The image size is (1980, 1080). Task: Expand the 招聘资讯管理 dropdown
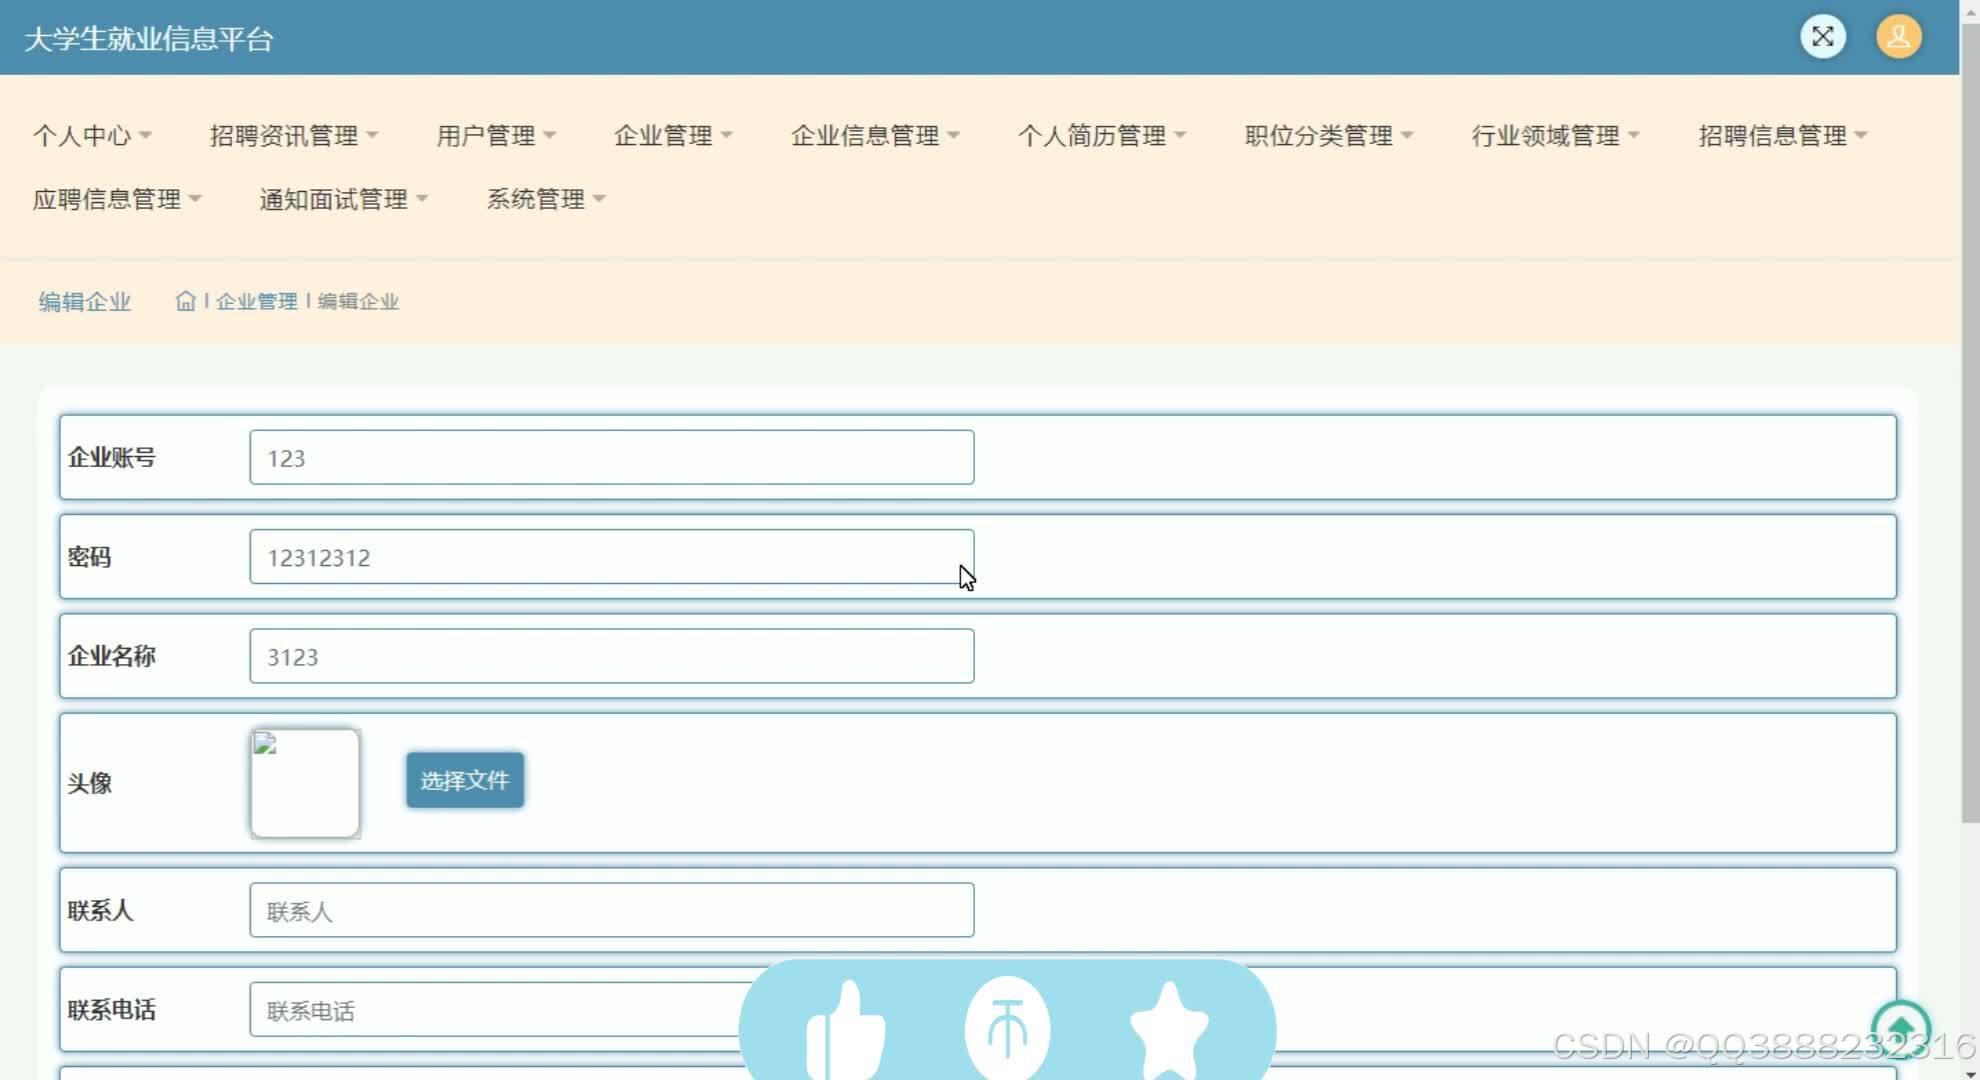point(294,135)
